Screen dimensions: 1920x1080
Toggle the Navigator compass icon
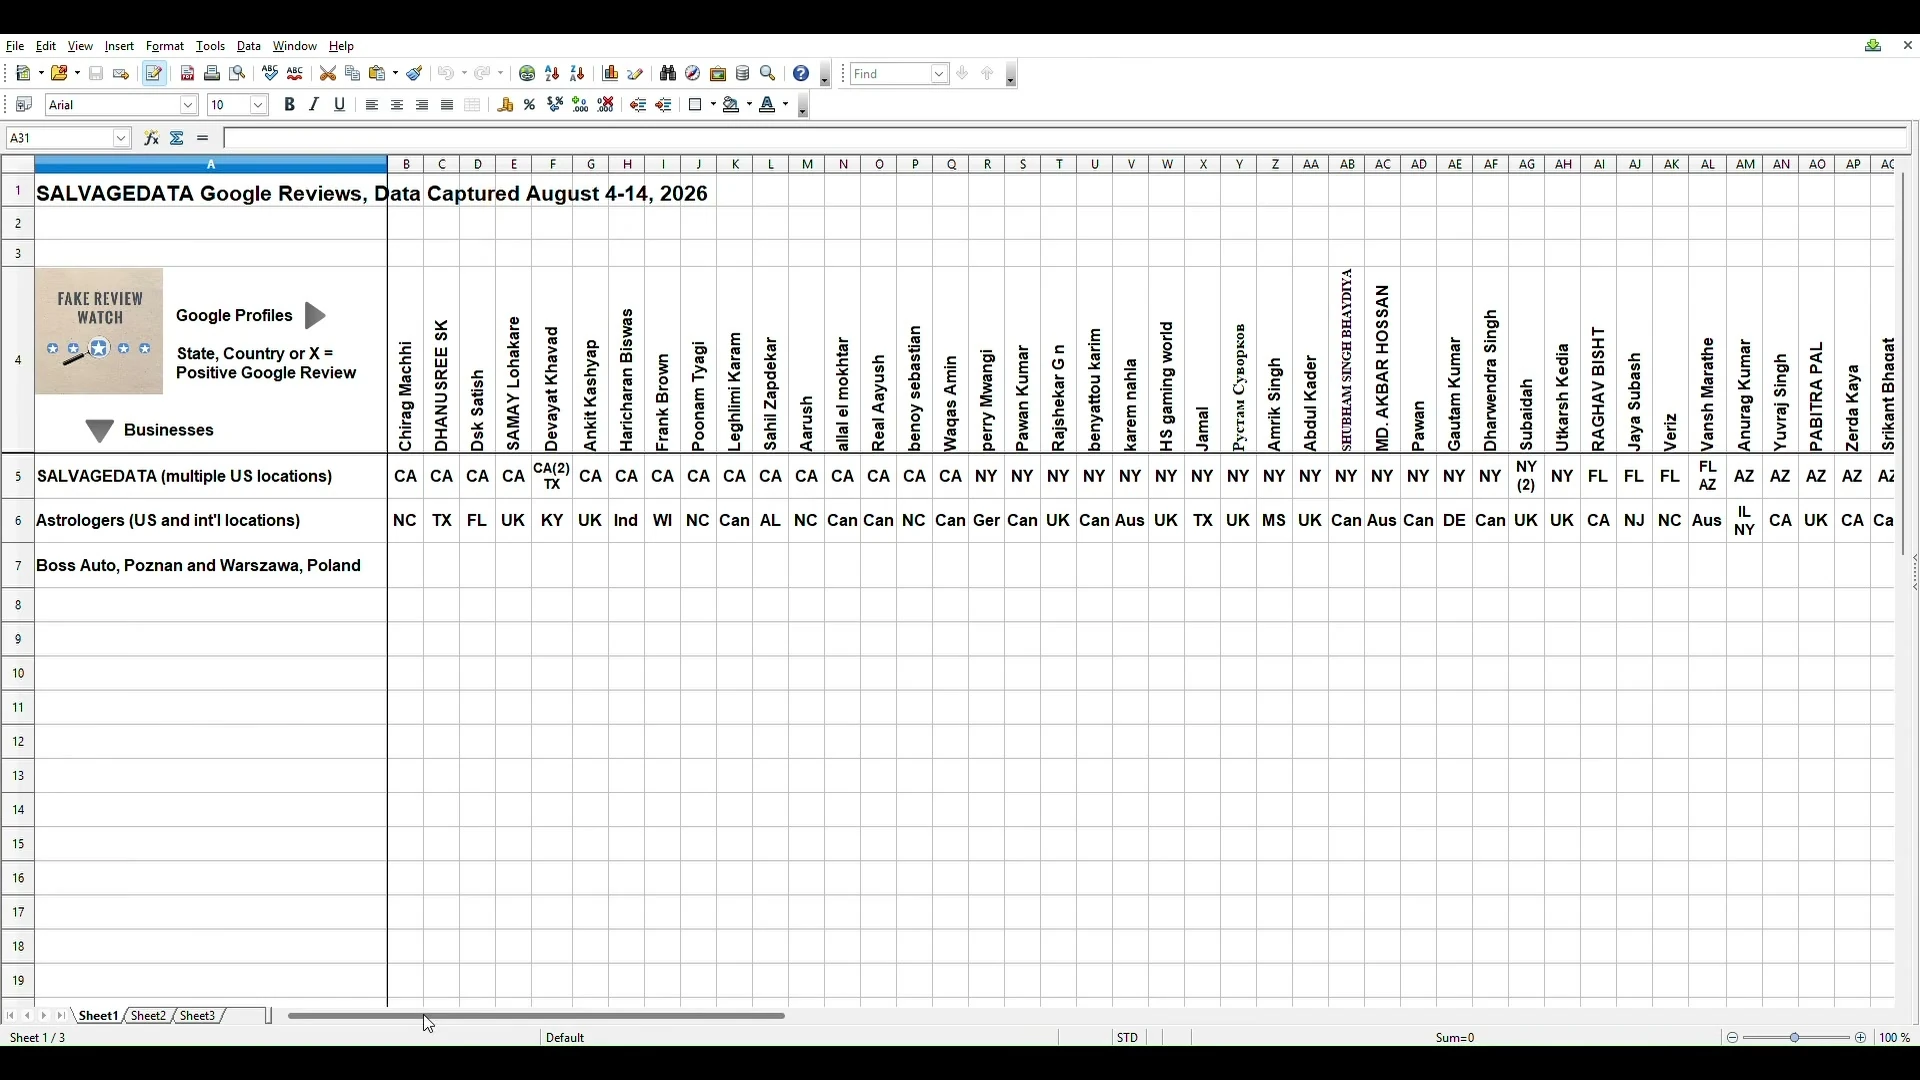click(x=694, y=74)
